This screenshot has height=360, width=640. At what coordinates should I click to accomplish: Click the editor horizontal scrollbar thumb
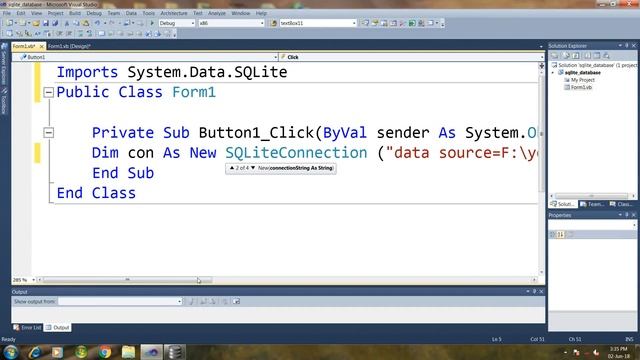click(x=127, y=280)
